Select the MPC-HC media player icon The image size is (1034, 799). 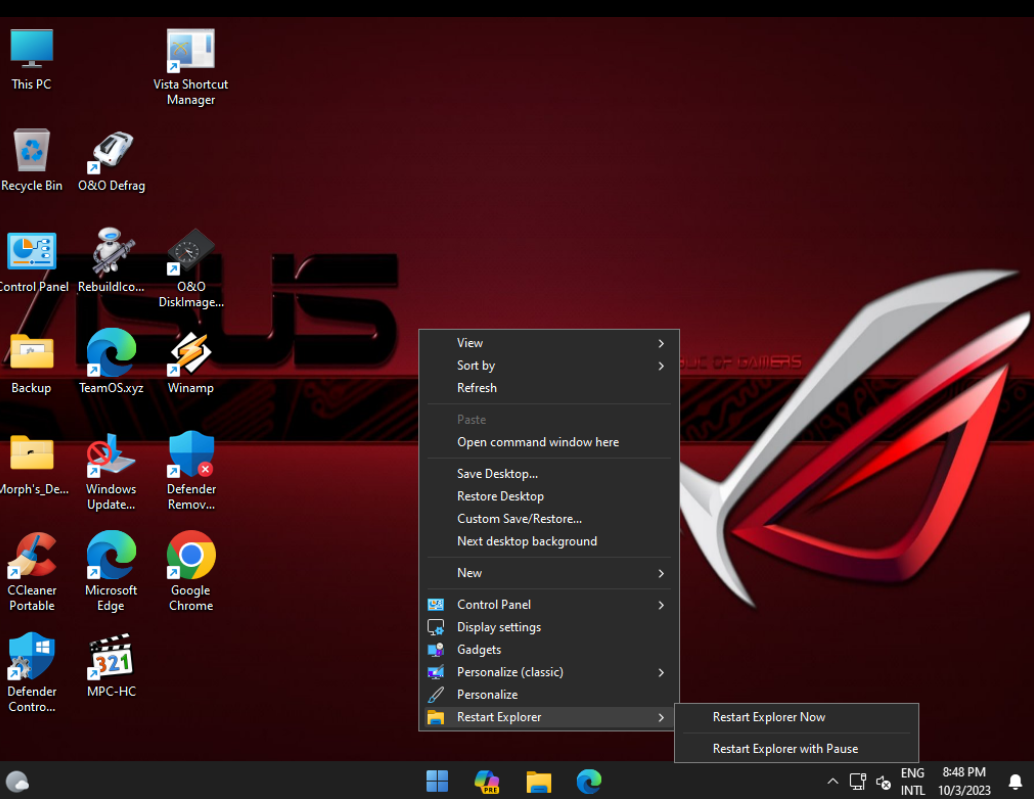(x=111, y=666)
